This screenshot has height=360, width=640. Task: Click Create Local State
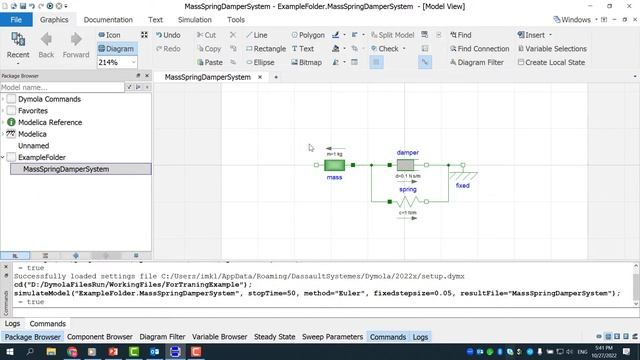(551, 62)
